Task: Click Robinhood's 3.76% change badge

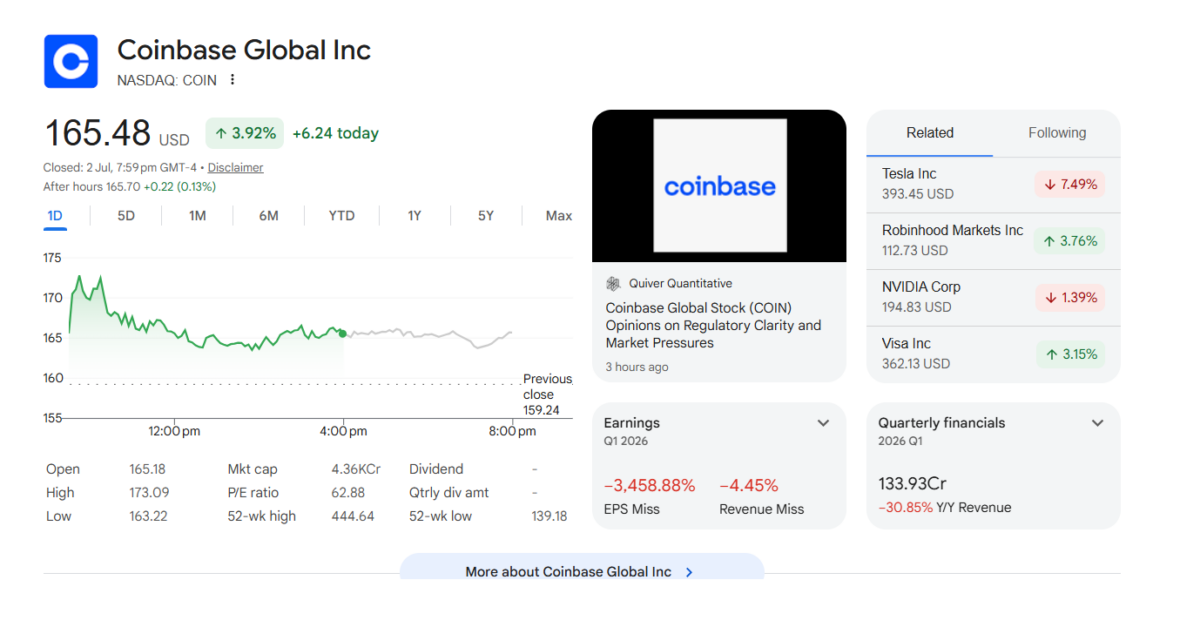Action: (x=1070, y=241)
